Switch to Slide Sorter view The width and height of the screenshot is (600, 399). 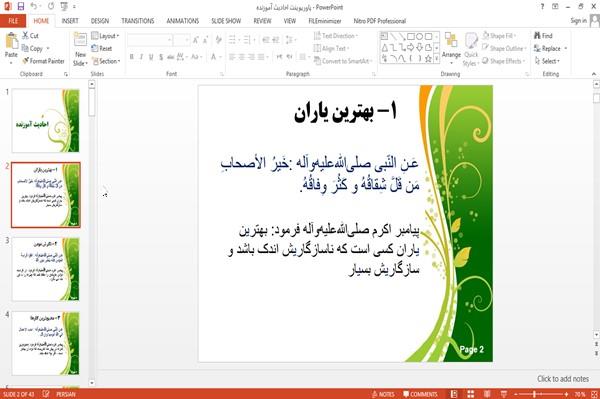coord(470,394)
